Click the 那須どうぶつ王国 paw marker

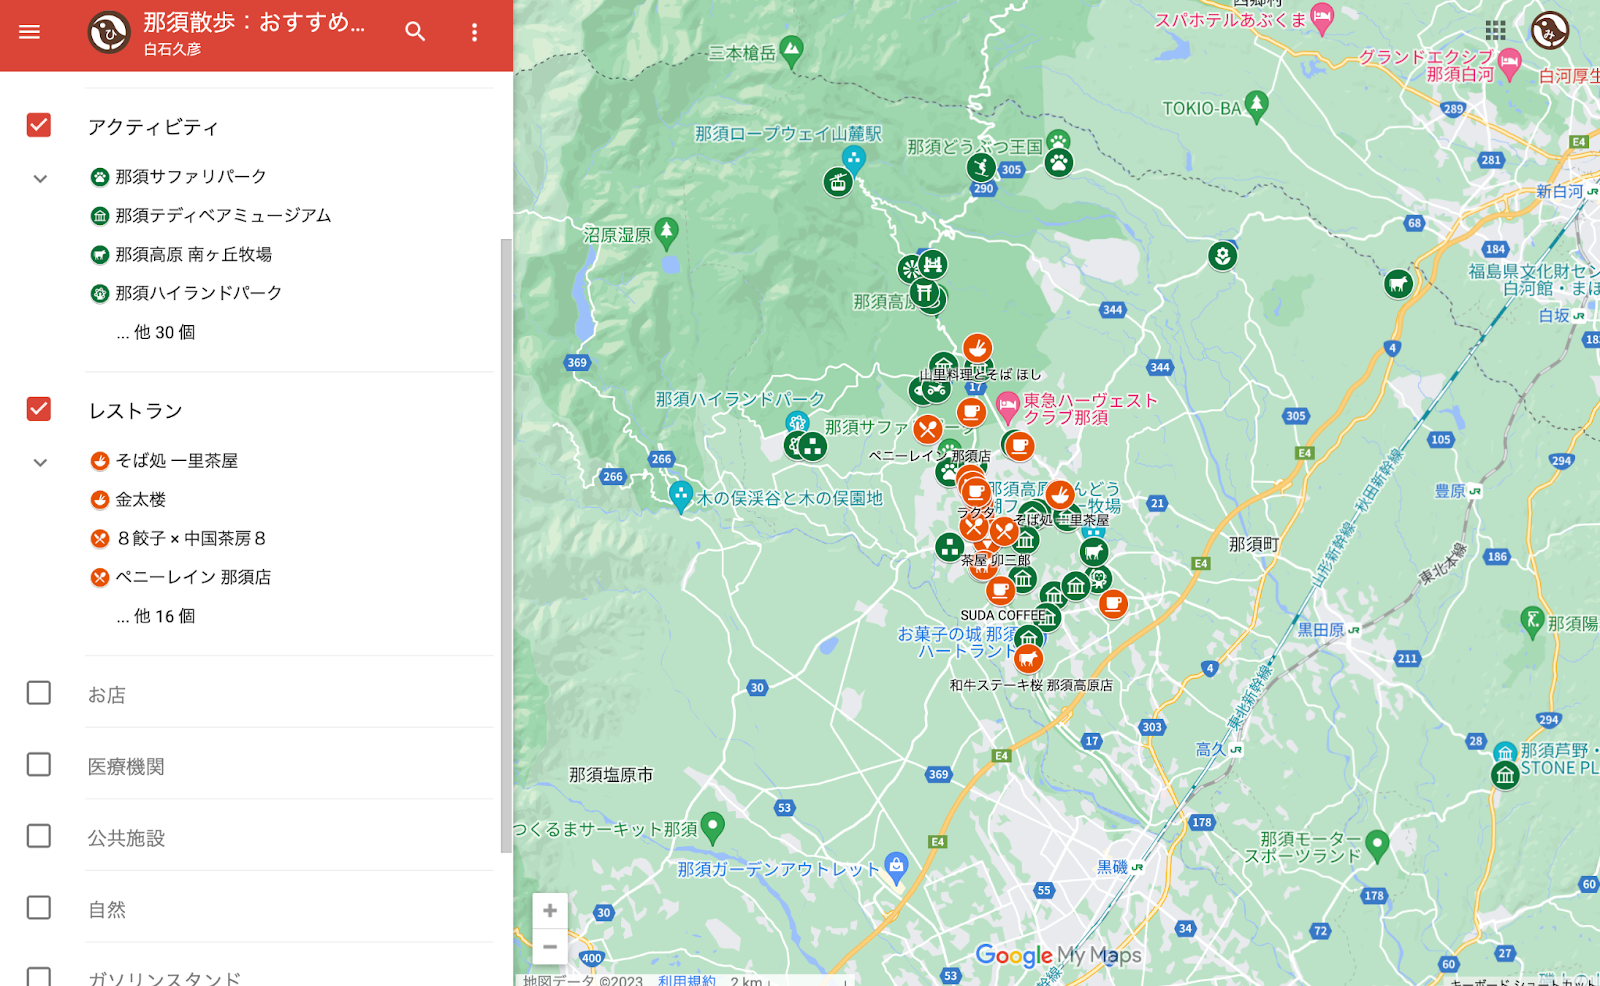coord(1059,162)
